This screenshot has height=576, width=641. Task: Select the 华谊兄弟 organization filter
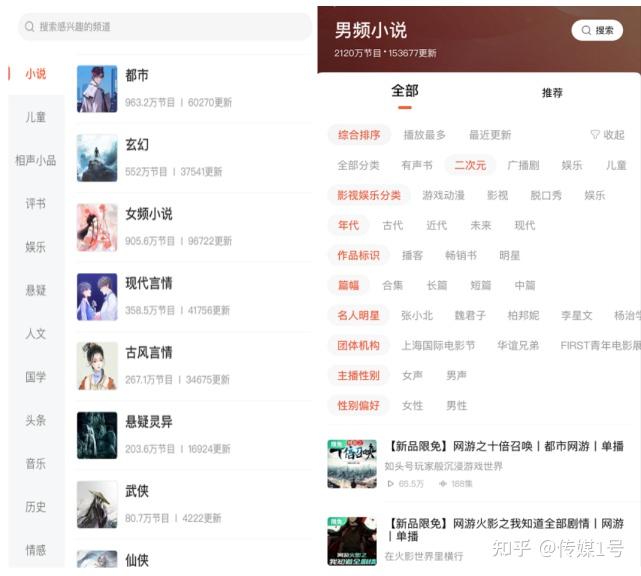tap(518, 345)
